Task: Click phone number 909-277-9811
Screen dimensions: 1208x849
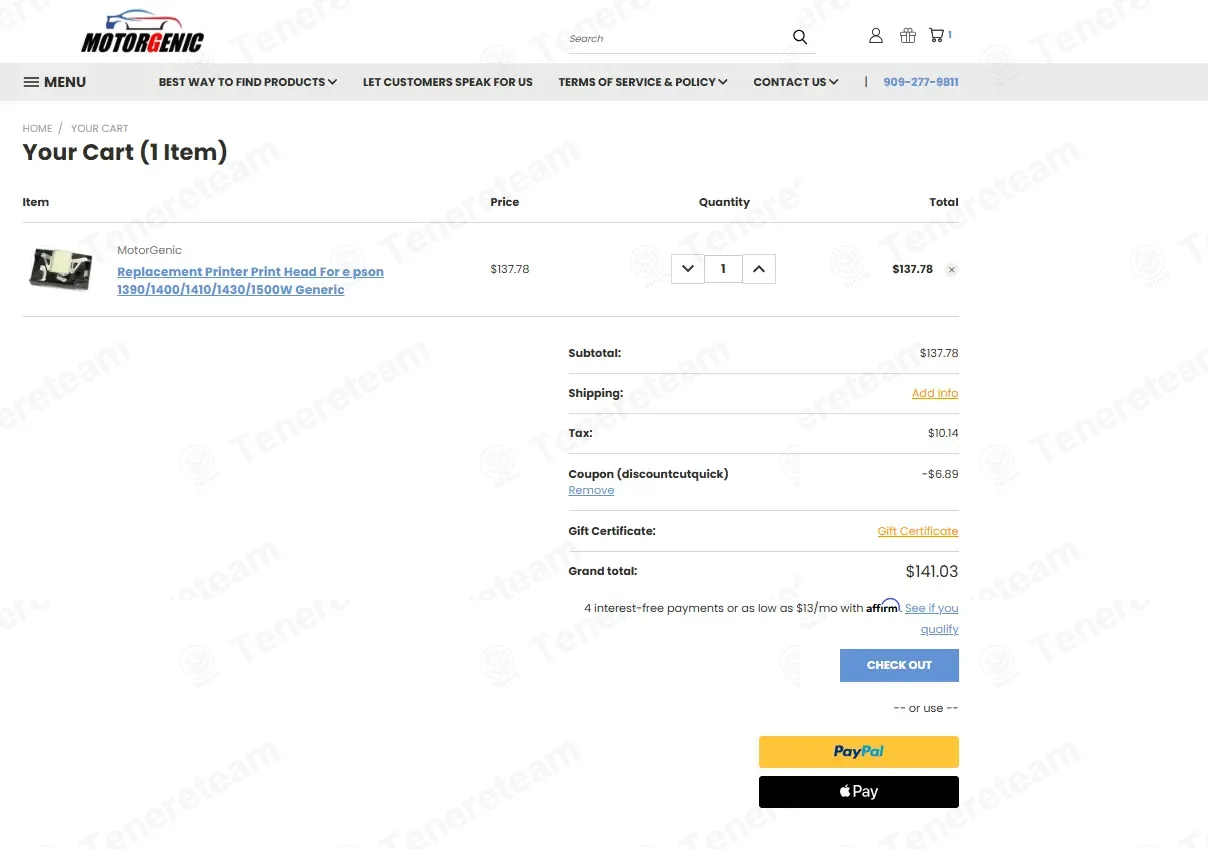Action: tap(921, 82)
